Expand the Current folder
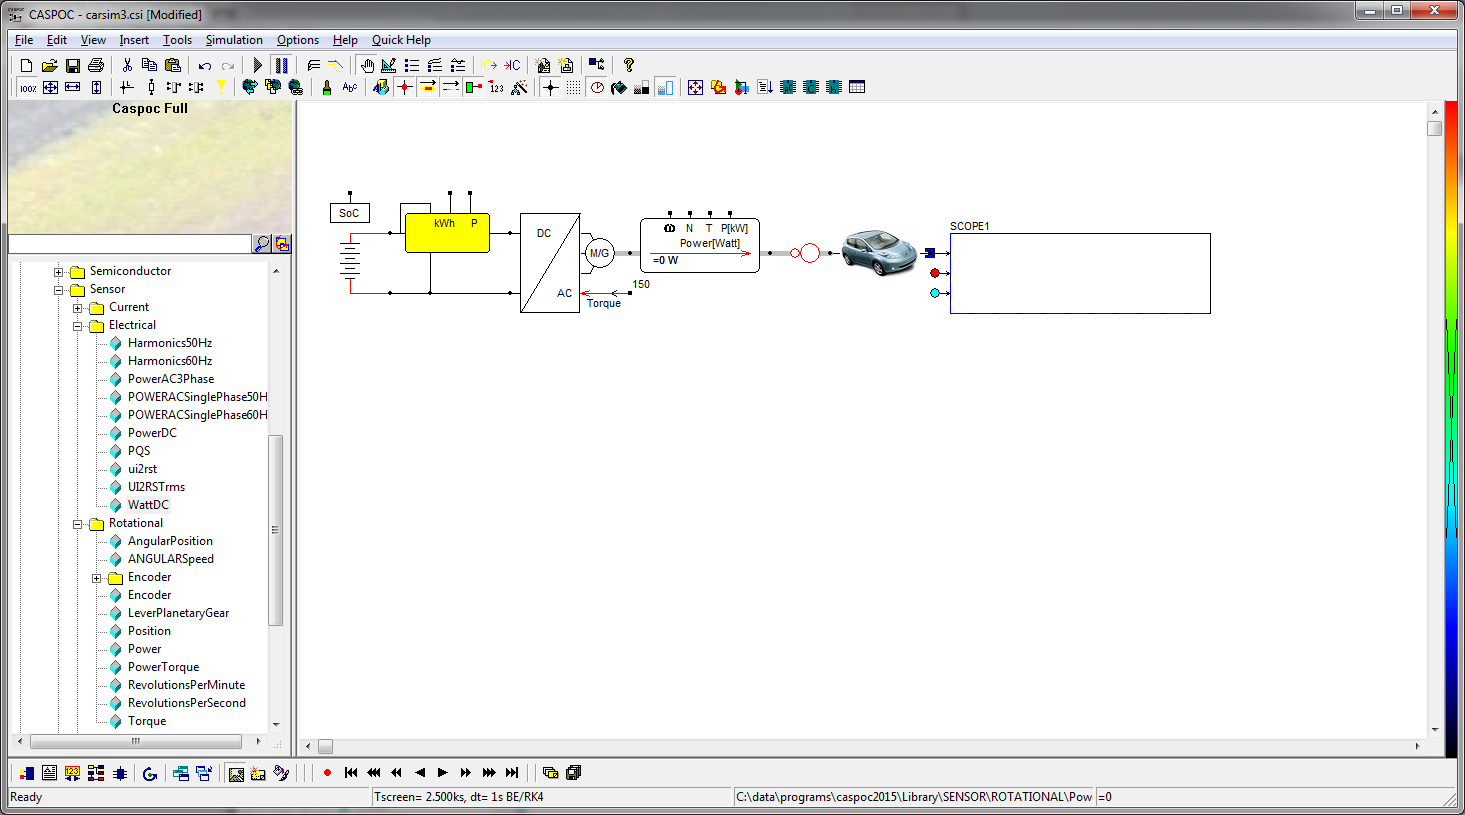This screenshot has height=815, width=1465. click(77, 308)
